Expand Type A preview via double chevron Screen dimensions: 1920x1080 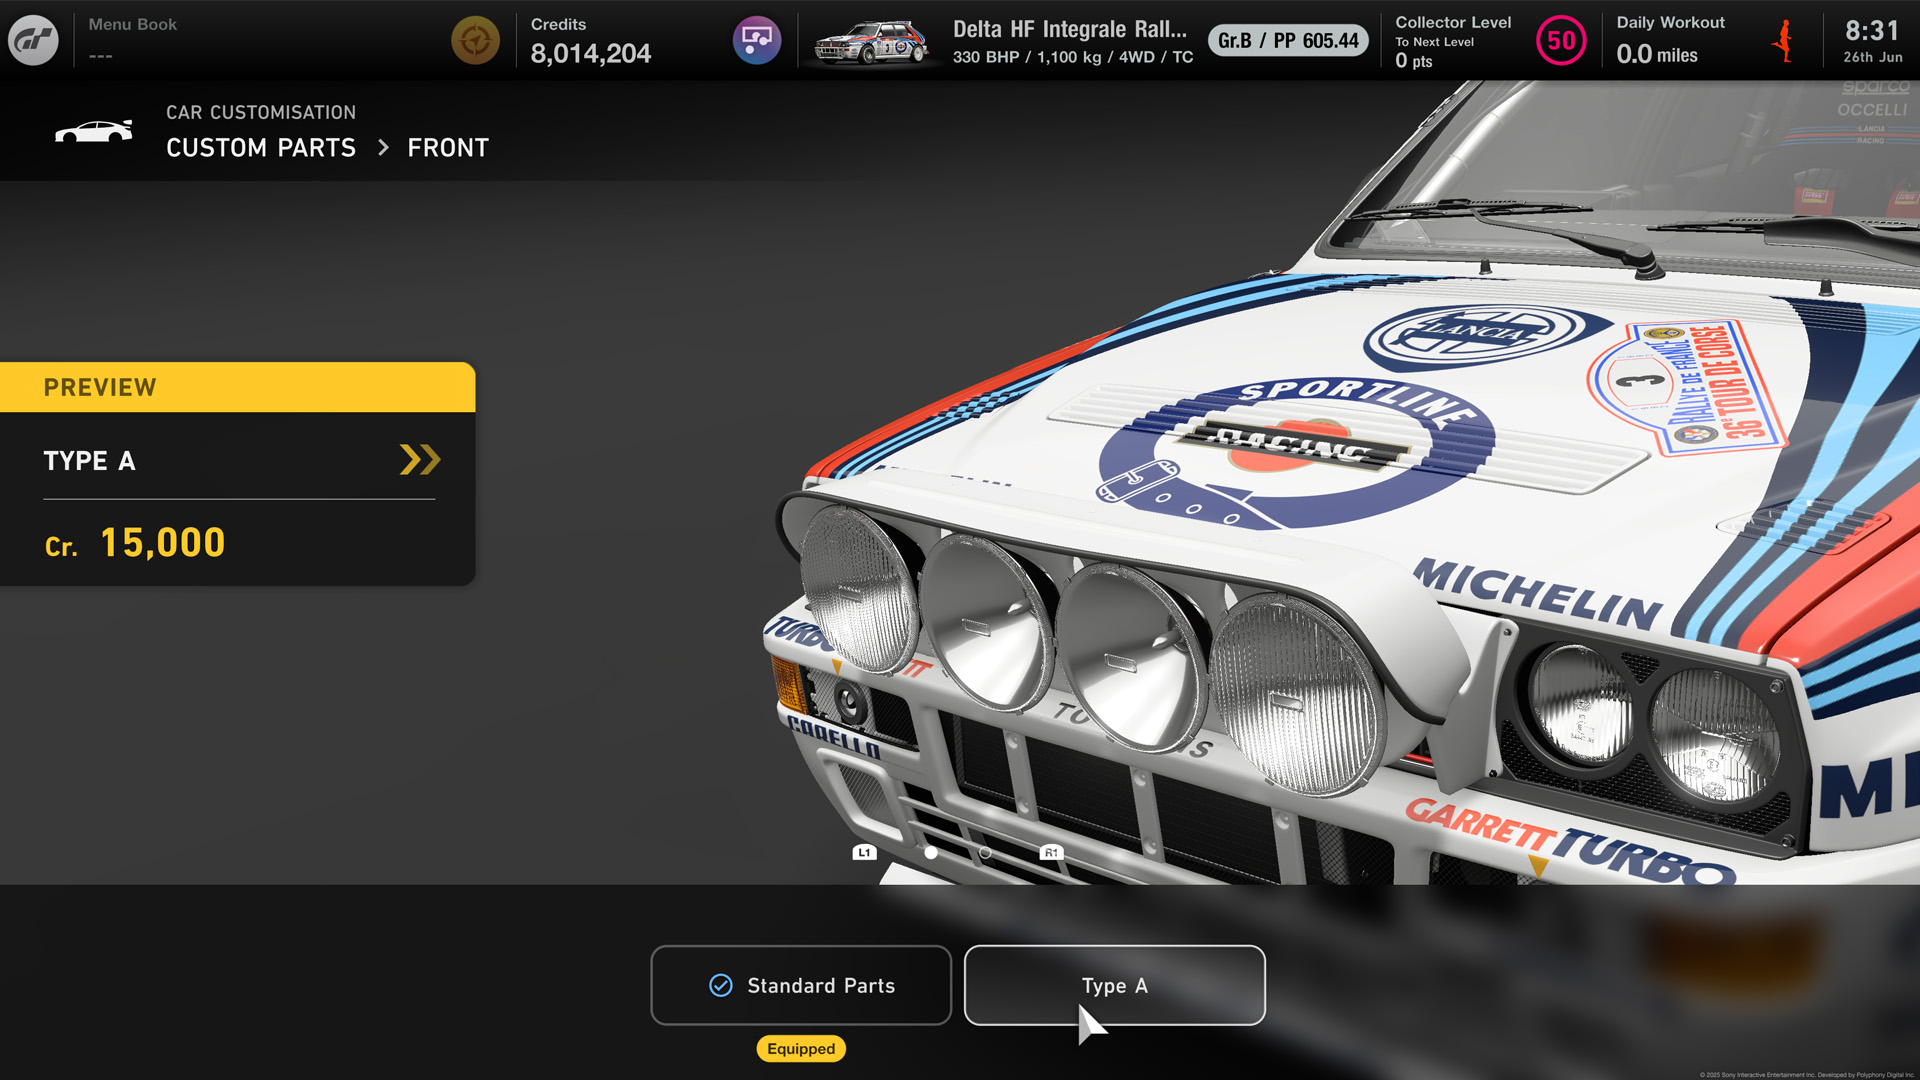click(x=420, y=460)
